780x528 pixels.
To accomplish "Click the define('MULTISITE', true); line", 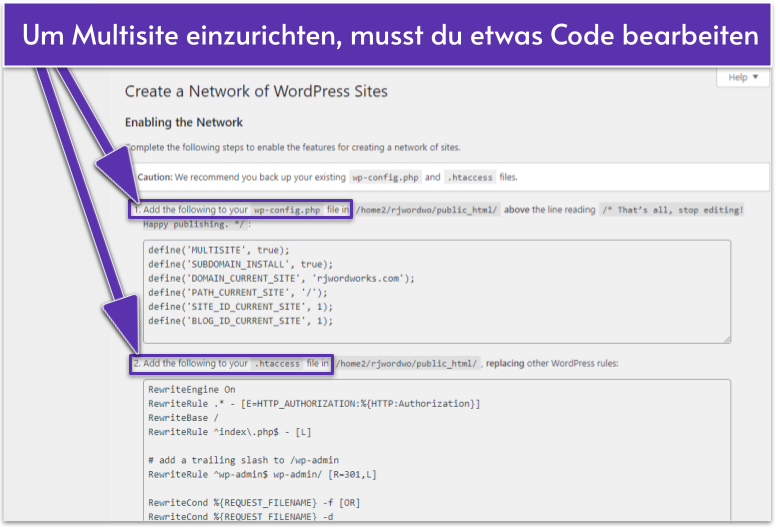I will (x=218, y=250).
